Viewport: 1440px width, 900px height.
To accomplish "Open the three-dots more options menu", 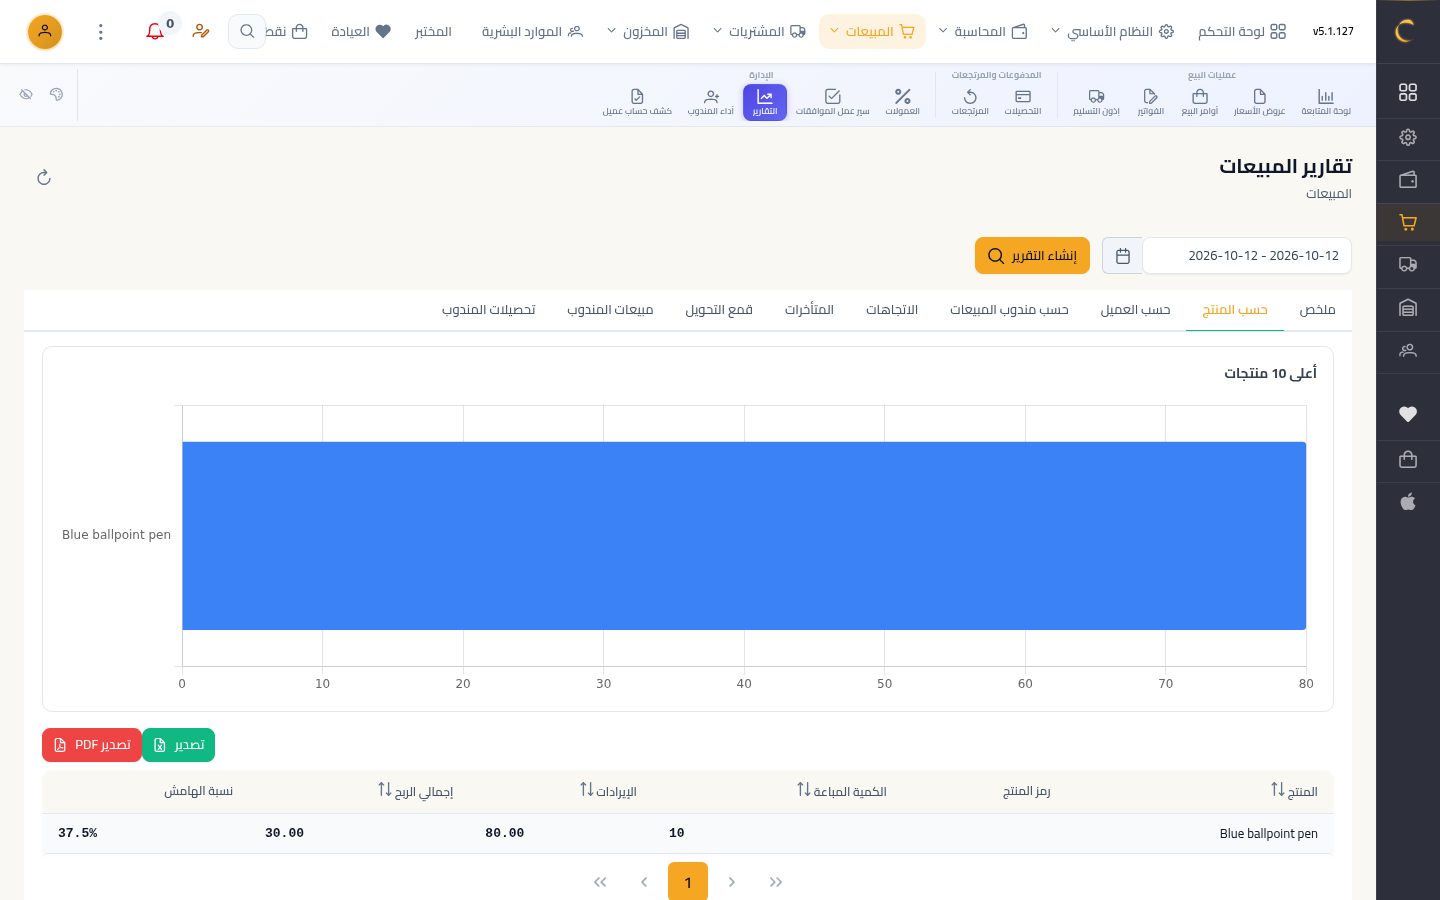I will point(101,32).
